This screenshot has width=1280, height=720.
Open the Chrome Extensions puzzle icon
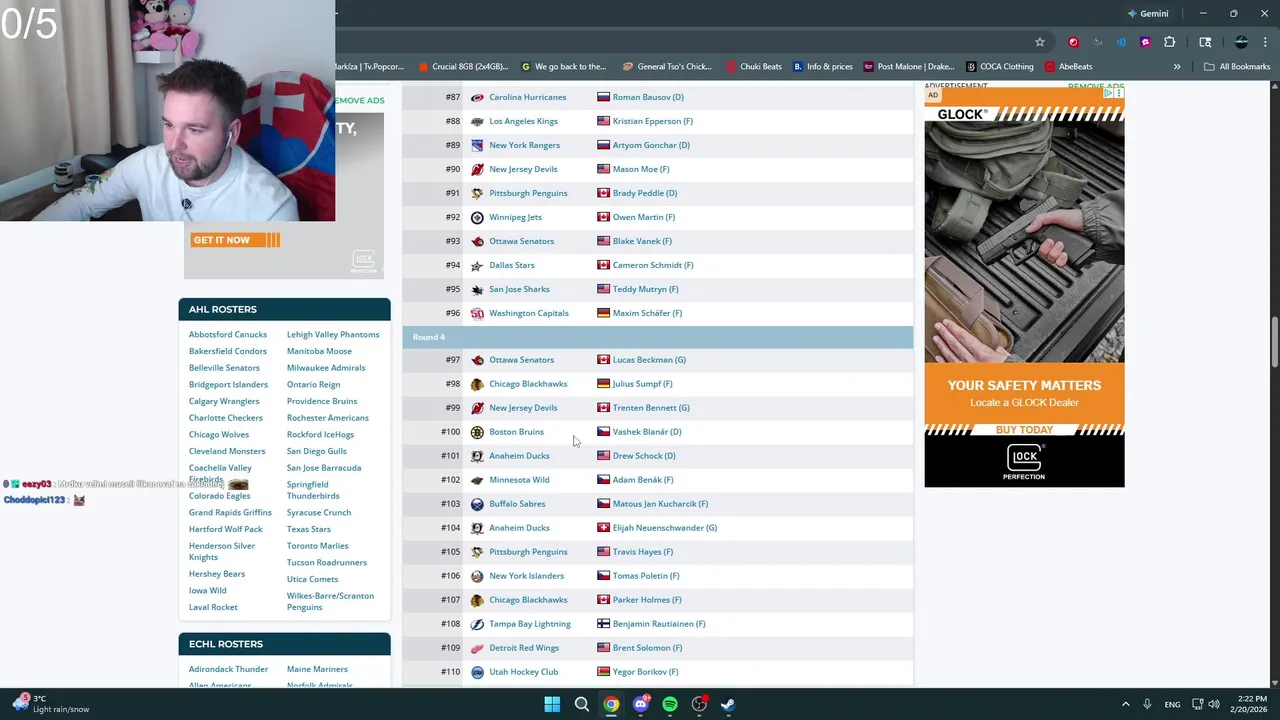pyautogui.click(x=1169, y=42)
